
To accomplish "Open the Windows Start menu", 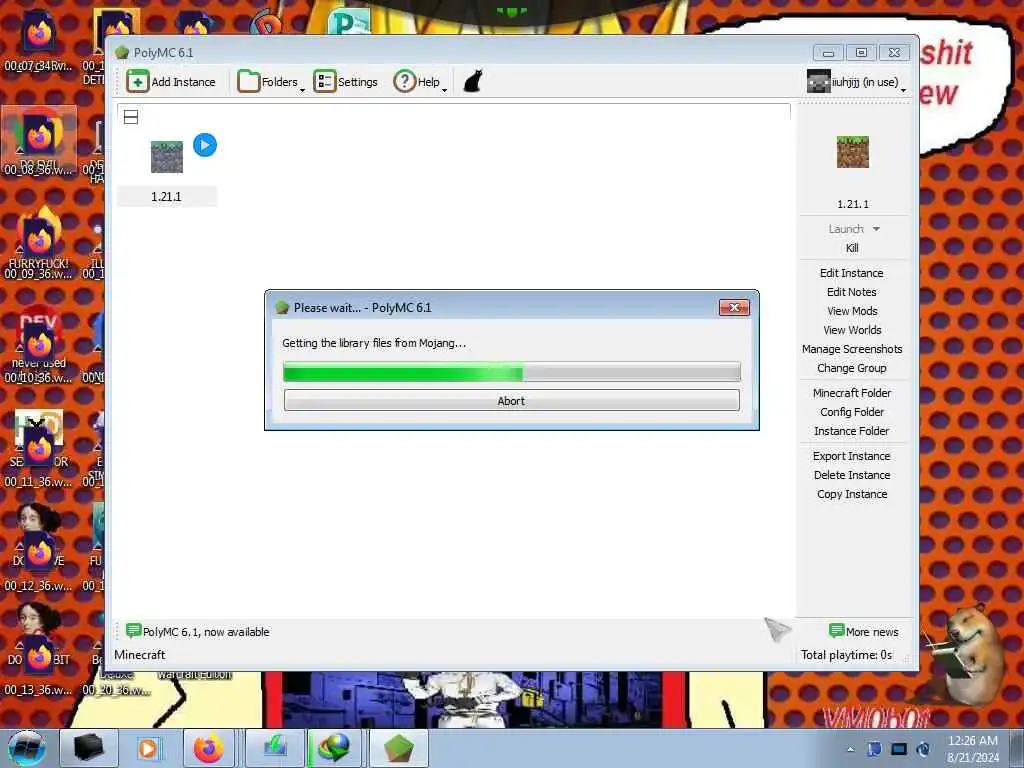I will [27, 748].
